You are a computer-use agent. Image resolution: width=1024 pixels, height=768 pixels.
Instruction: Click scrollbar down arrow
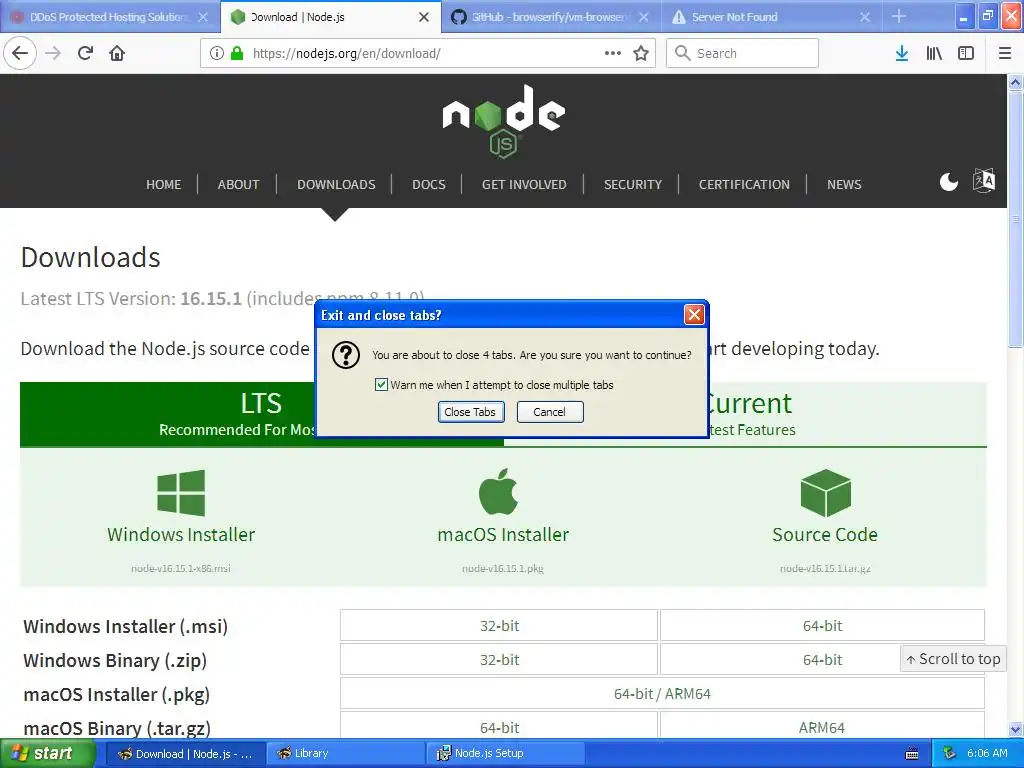(x=1016, y=729)
